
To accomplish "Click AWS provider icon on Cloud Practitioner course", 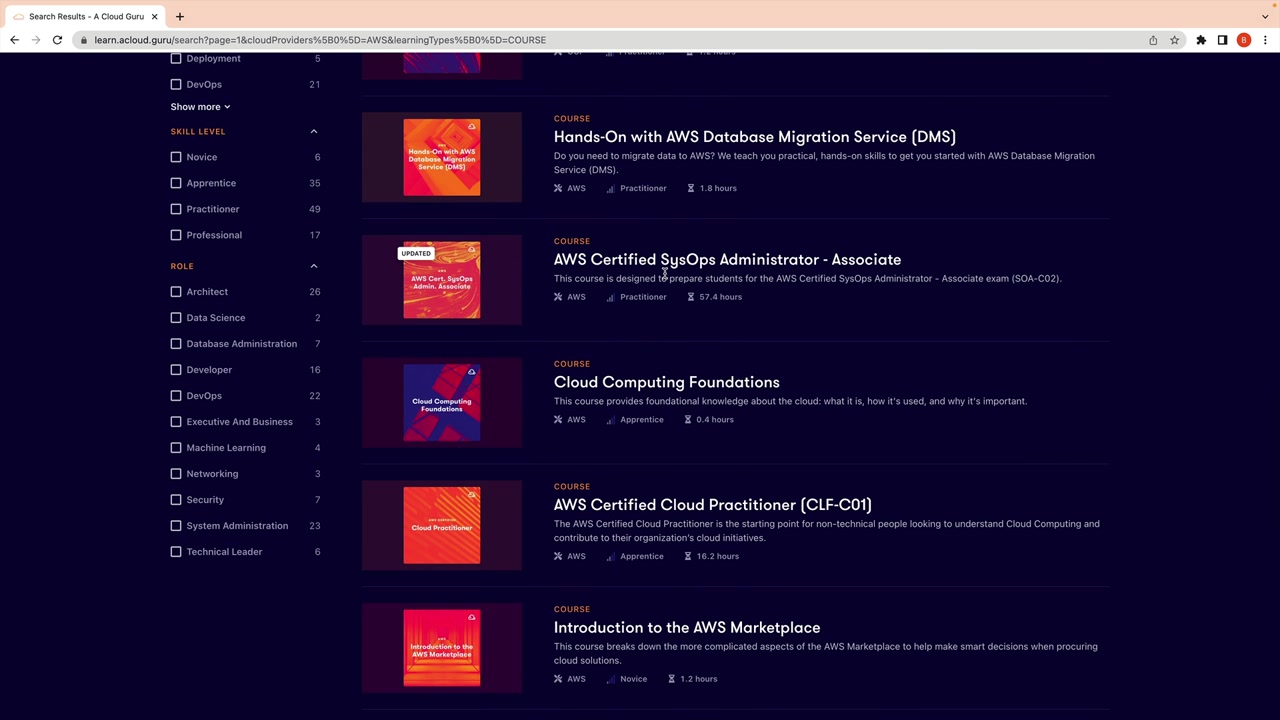I will pyautogui.click(x=558, y=556).
